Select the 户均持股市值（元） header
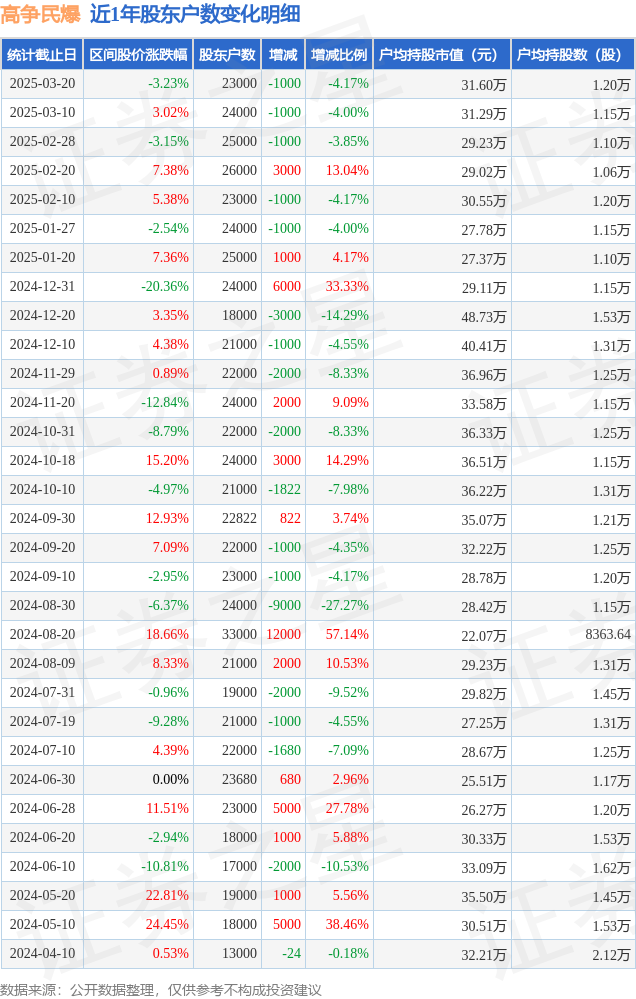Screen dimensions: 636x999 pos(442,55)
